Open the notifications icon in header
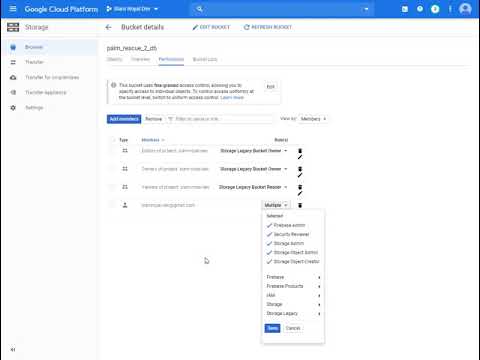The width and height of the screenshot is (480, 360). pyautogui.click(x=435, y=9)
